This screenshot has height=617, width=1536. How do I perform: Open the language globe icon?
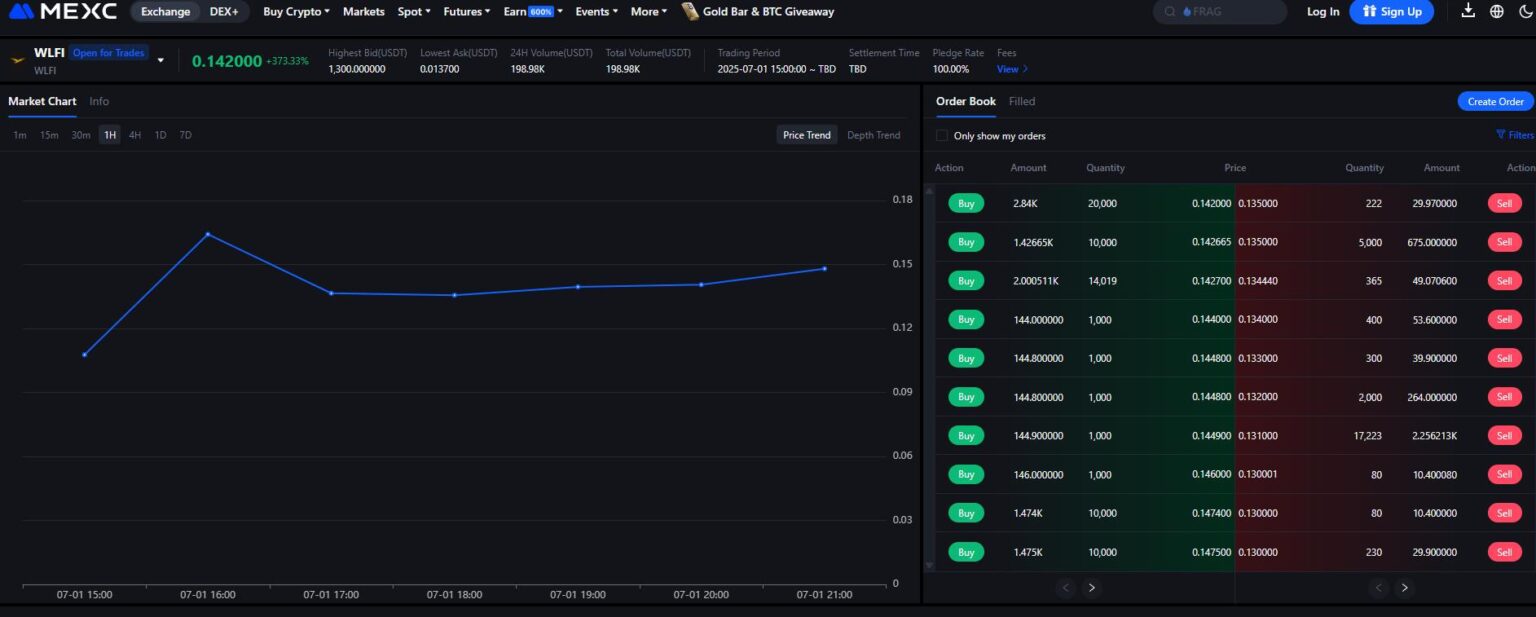(1497, 12)
